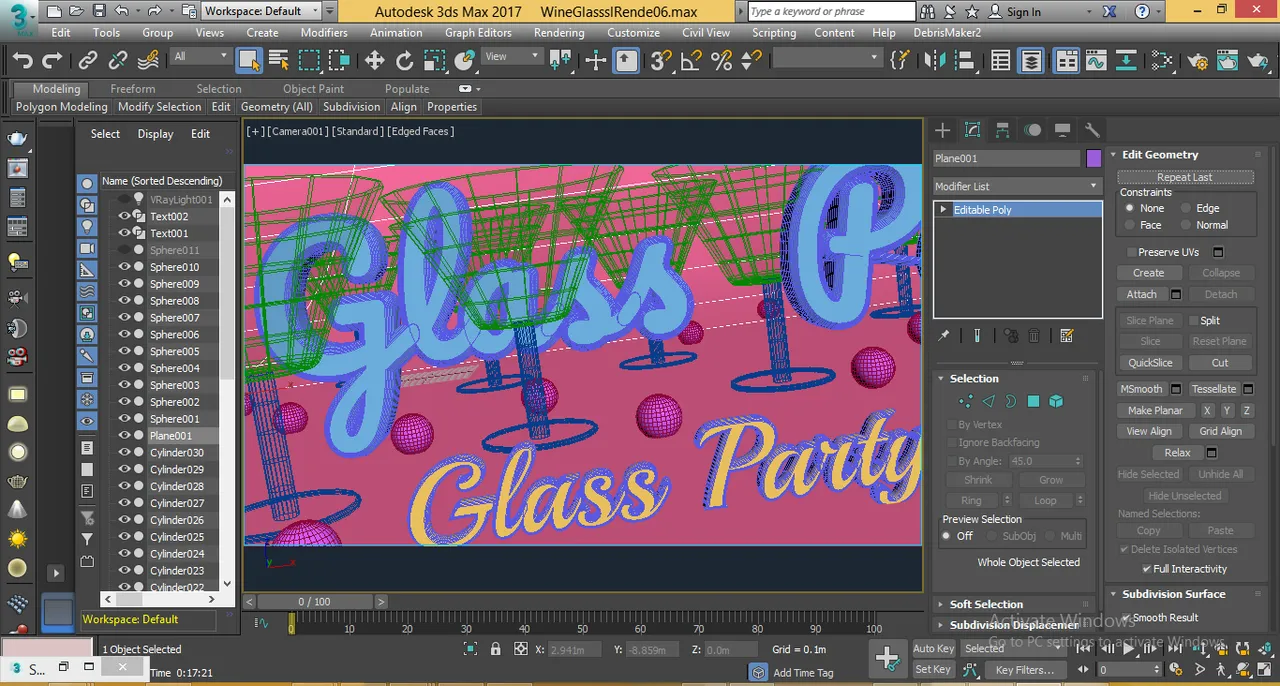The height and width of the screenshot is (686, 1280).
Task: Expand the Editable Poly modifier entry
Action: click(x=942, y=210)
